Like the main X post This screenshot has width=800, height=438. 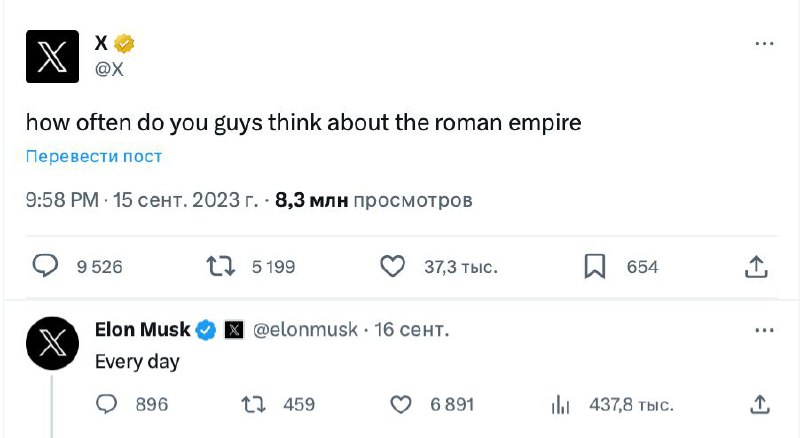point(393,266)
